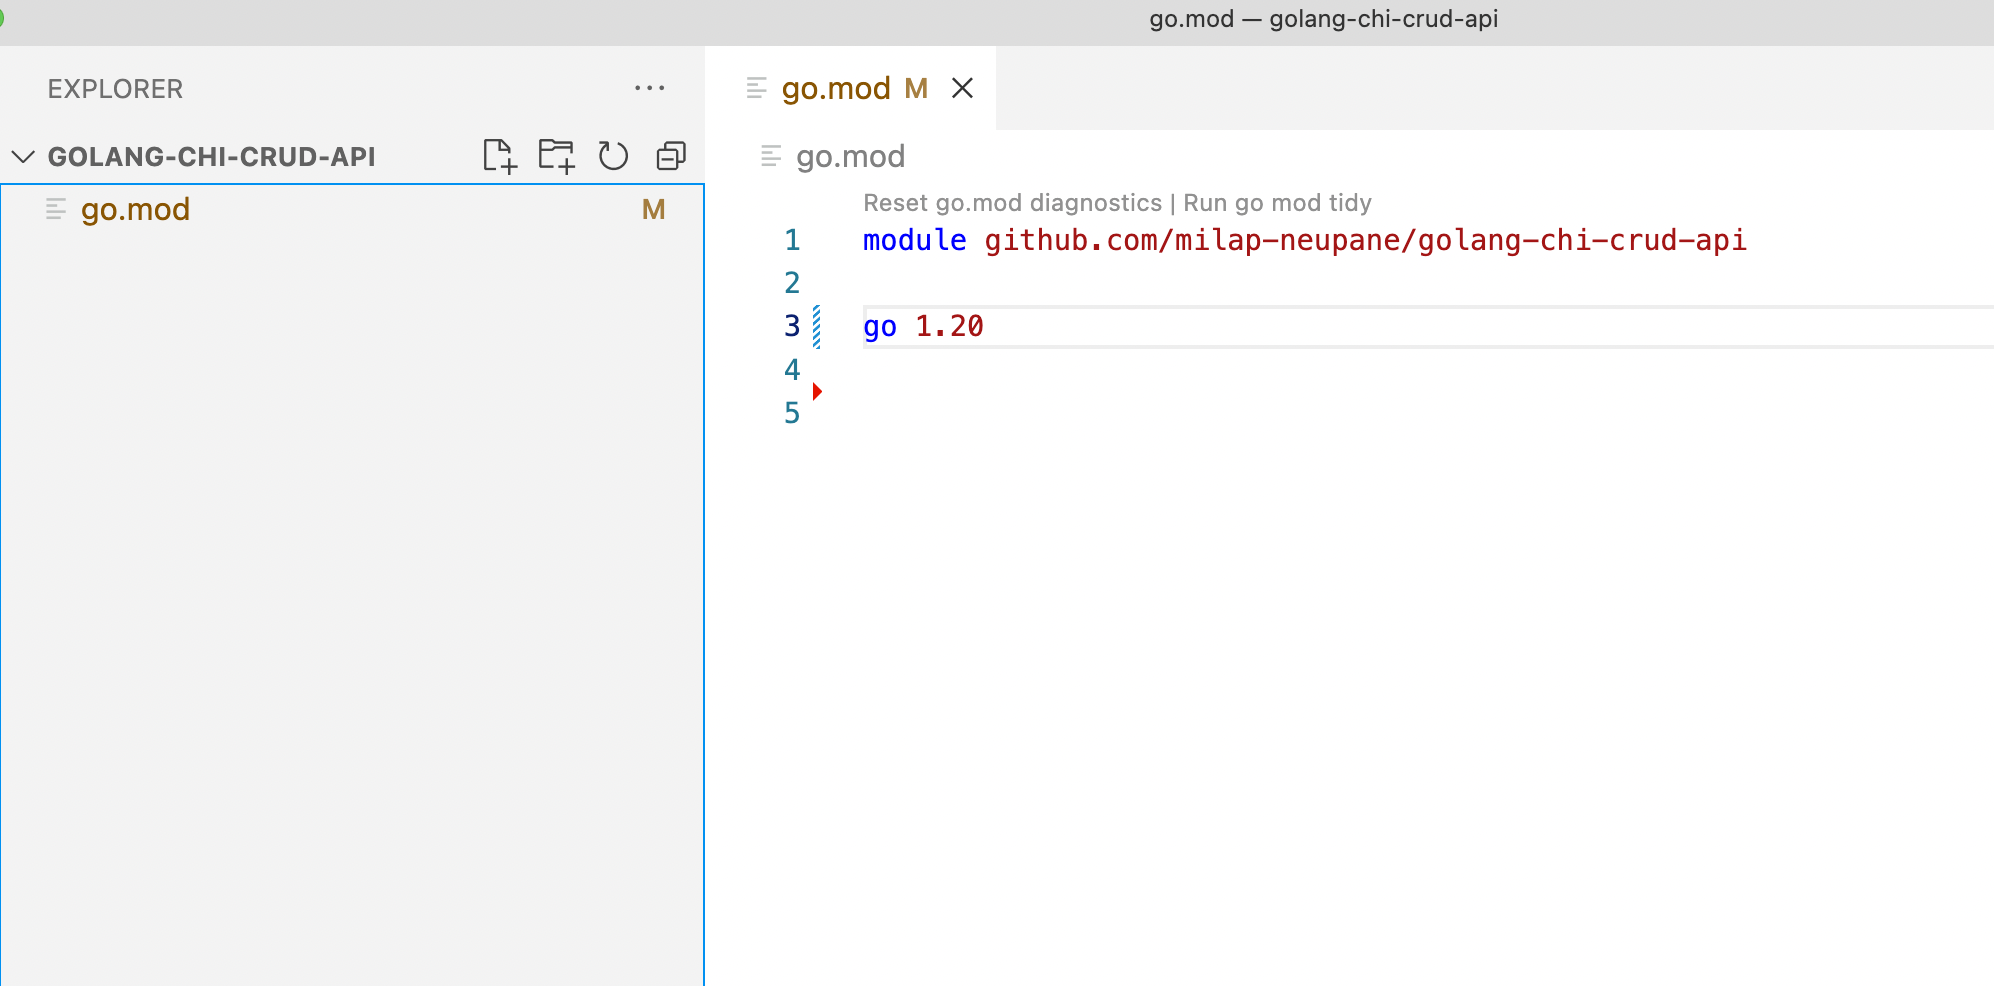Viewport: 1994px width, 986px height.
Task: Click the go.mod file icon in the tab
Action: click(757, 89)
